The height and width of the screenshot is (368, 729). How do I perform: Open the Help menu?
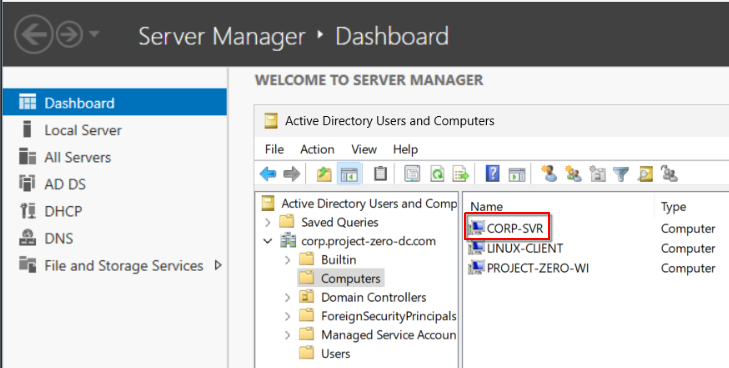405,149
